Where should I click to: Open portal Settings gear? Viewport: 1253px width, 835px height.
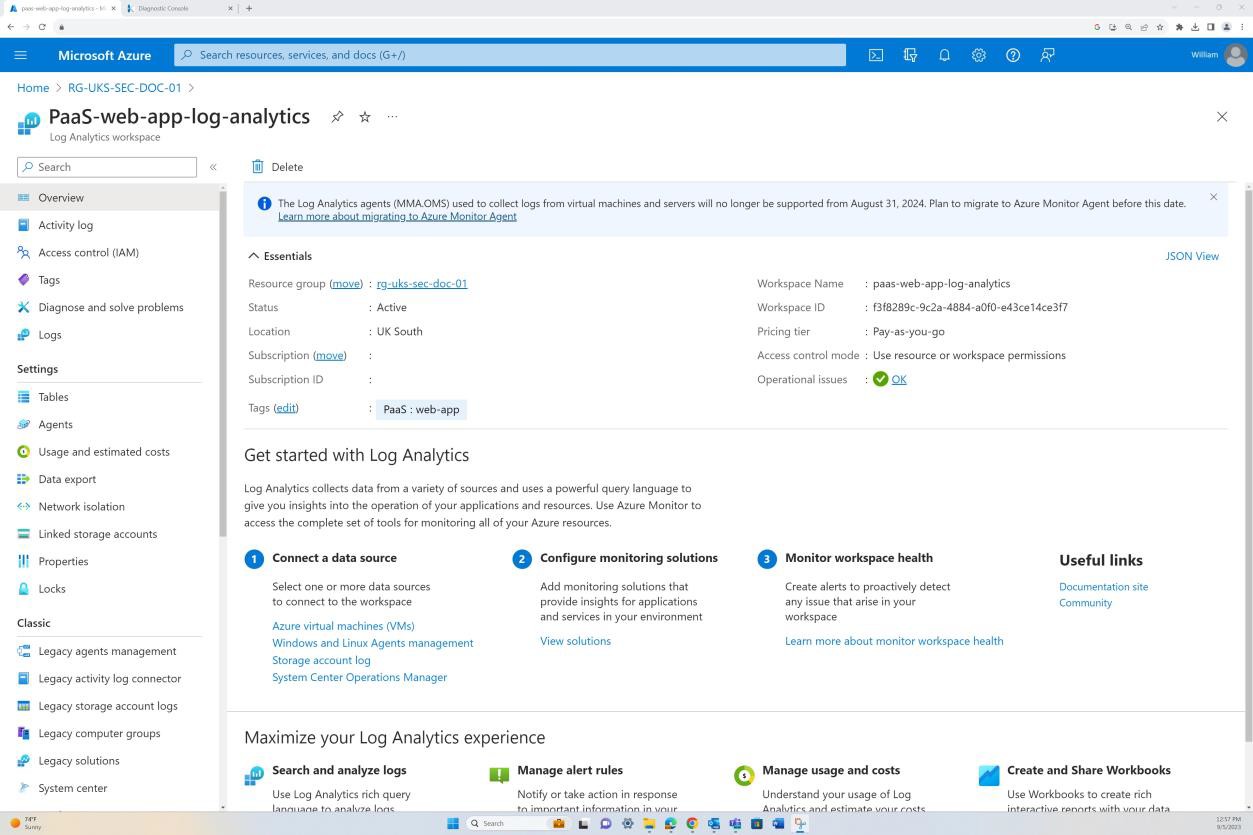[978, 55]
